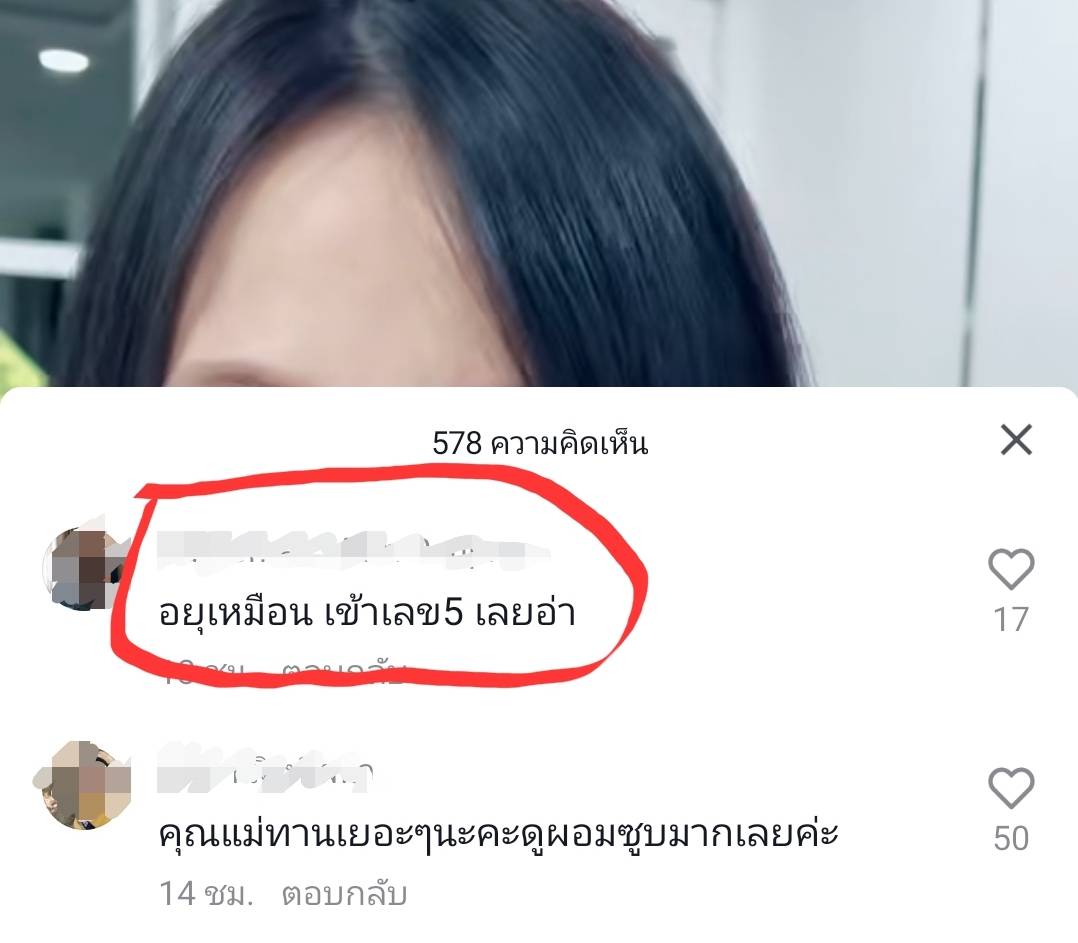Close the comments panel with the X
The height and width of the screenshot is (943, 1078).
tap(1016, 440)
